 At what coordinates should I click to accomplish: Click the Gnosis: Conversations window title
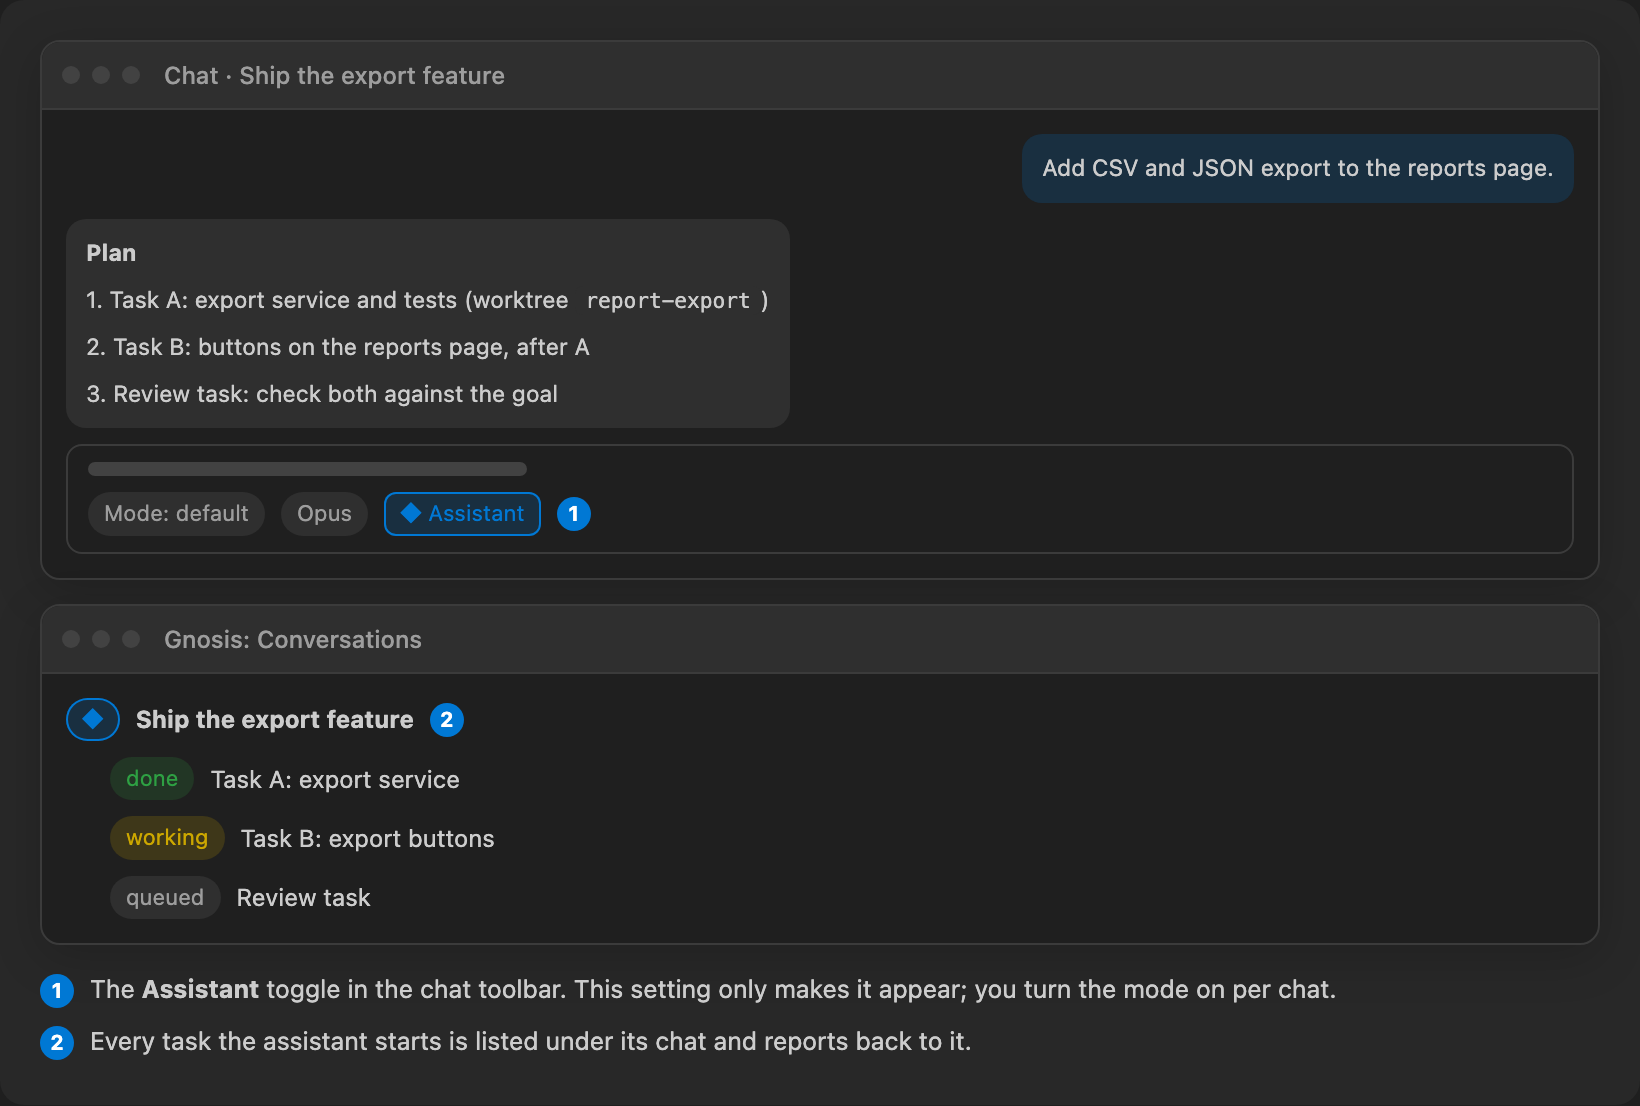tap(293, 640)
